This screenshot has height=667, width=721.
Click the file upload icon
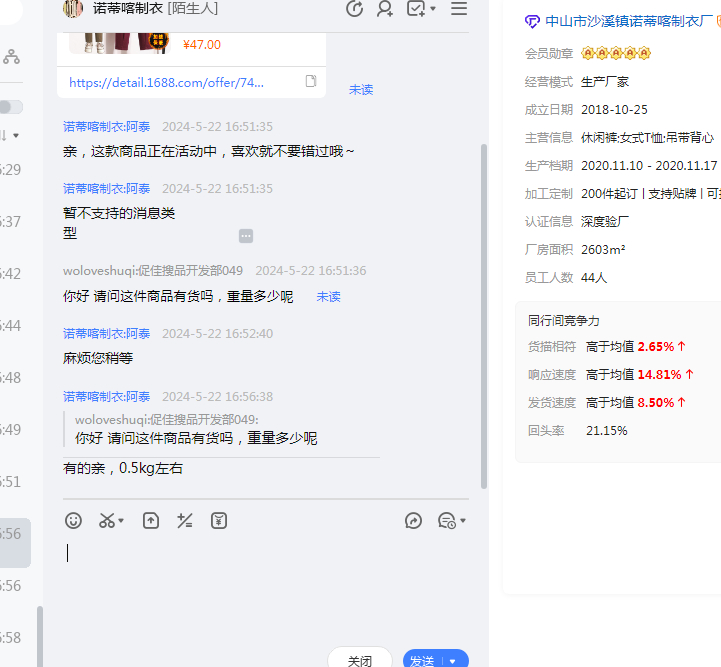coord(151,521)
